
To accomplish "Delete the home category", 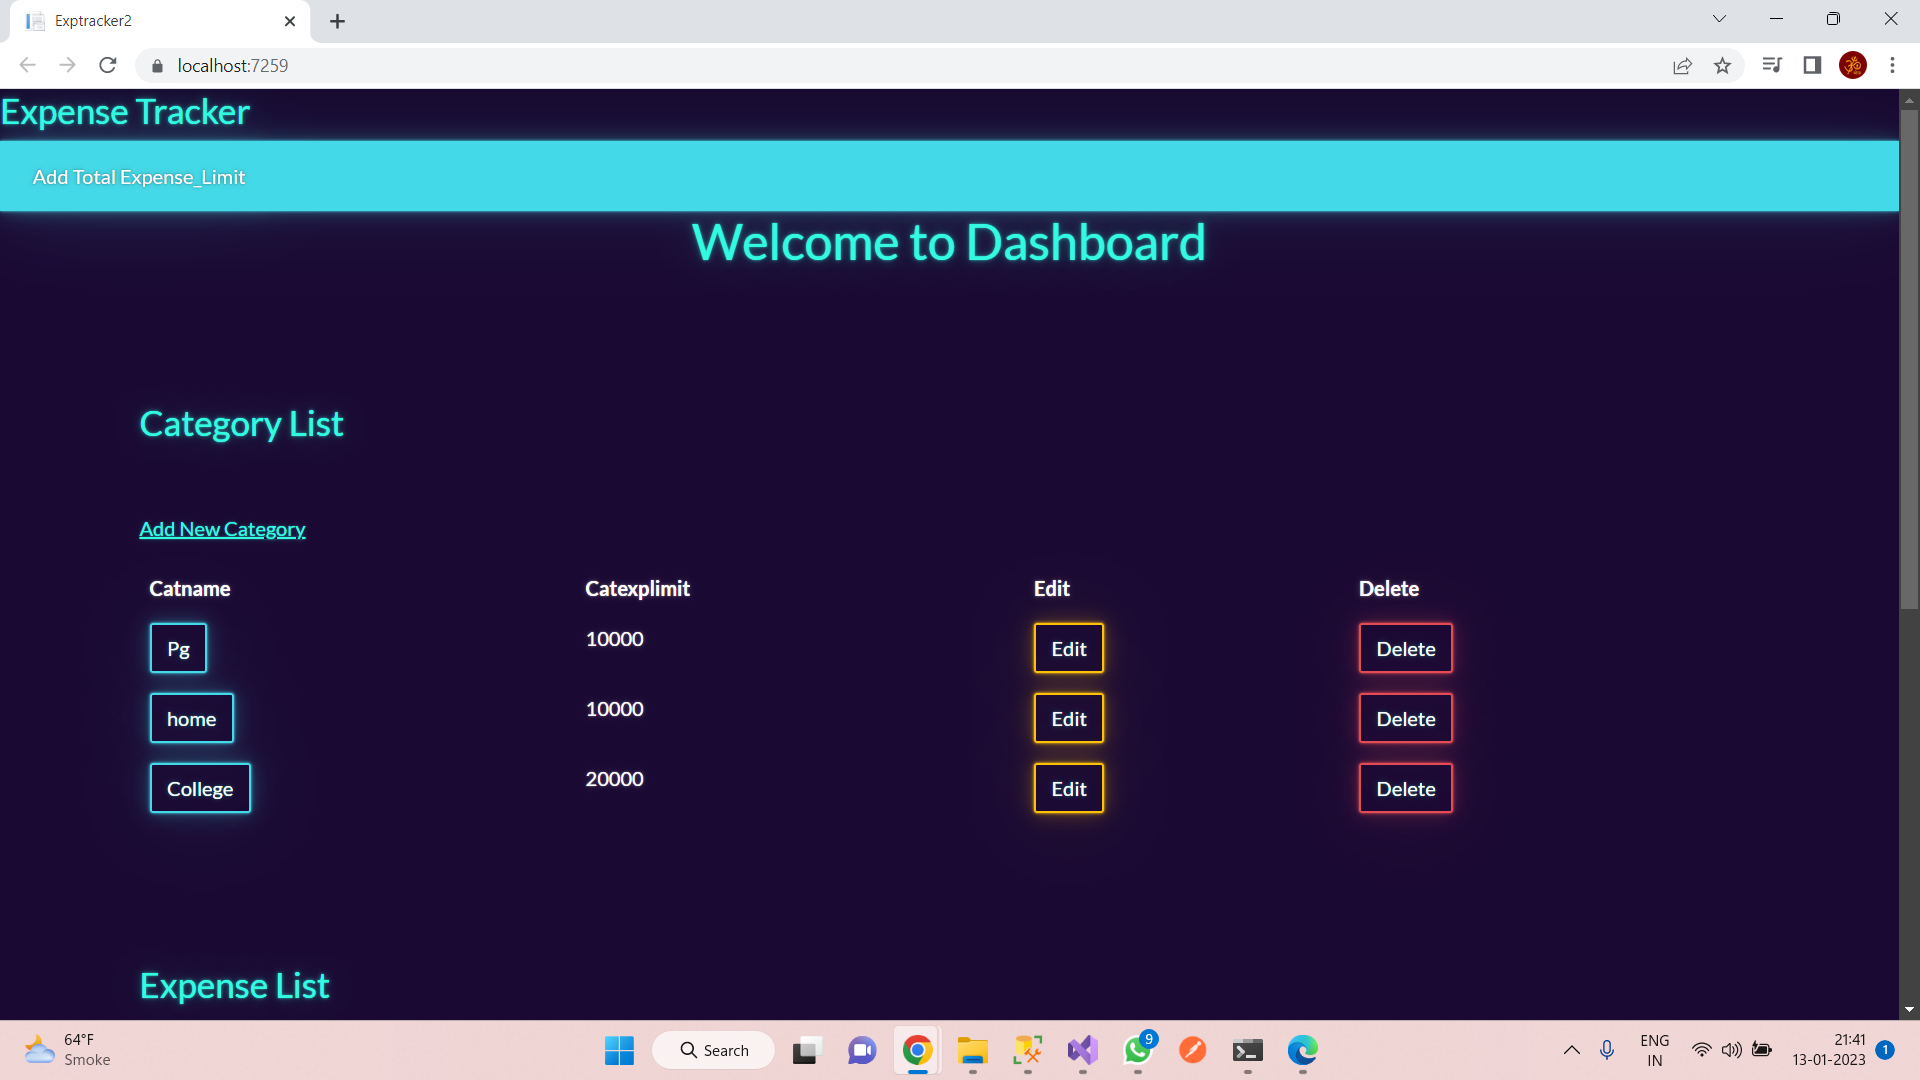I will click(1405, 718).
